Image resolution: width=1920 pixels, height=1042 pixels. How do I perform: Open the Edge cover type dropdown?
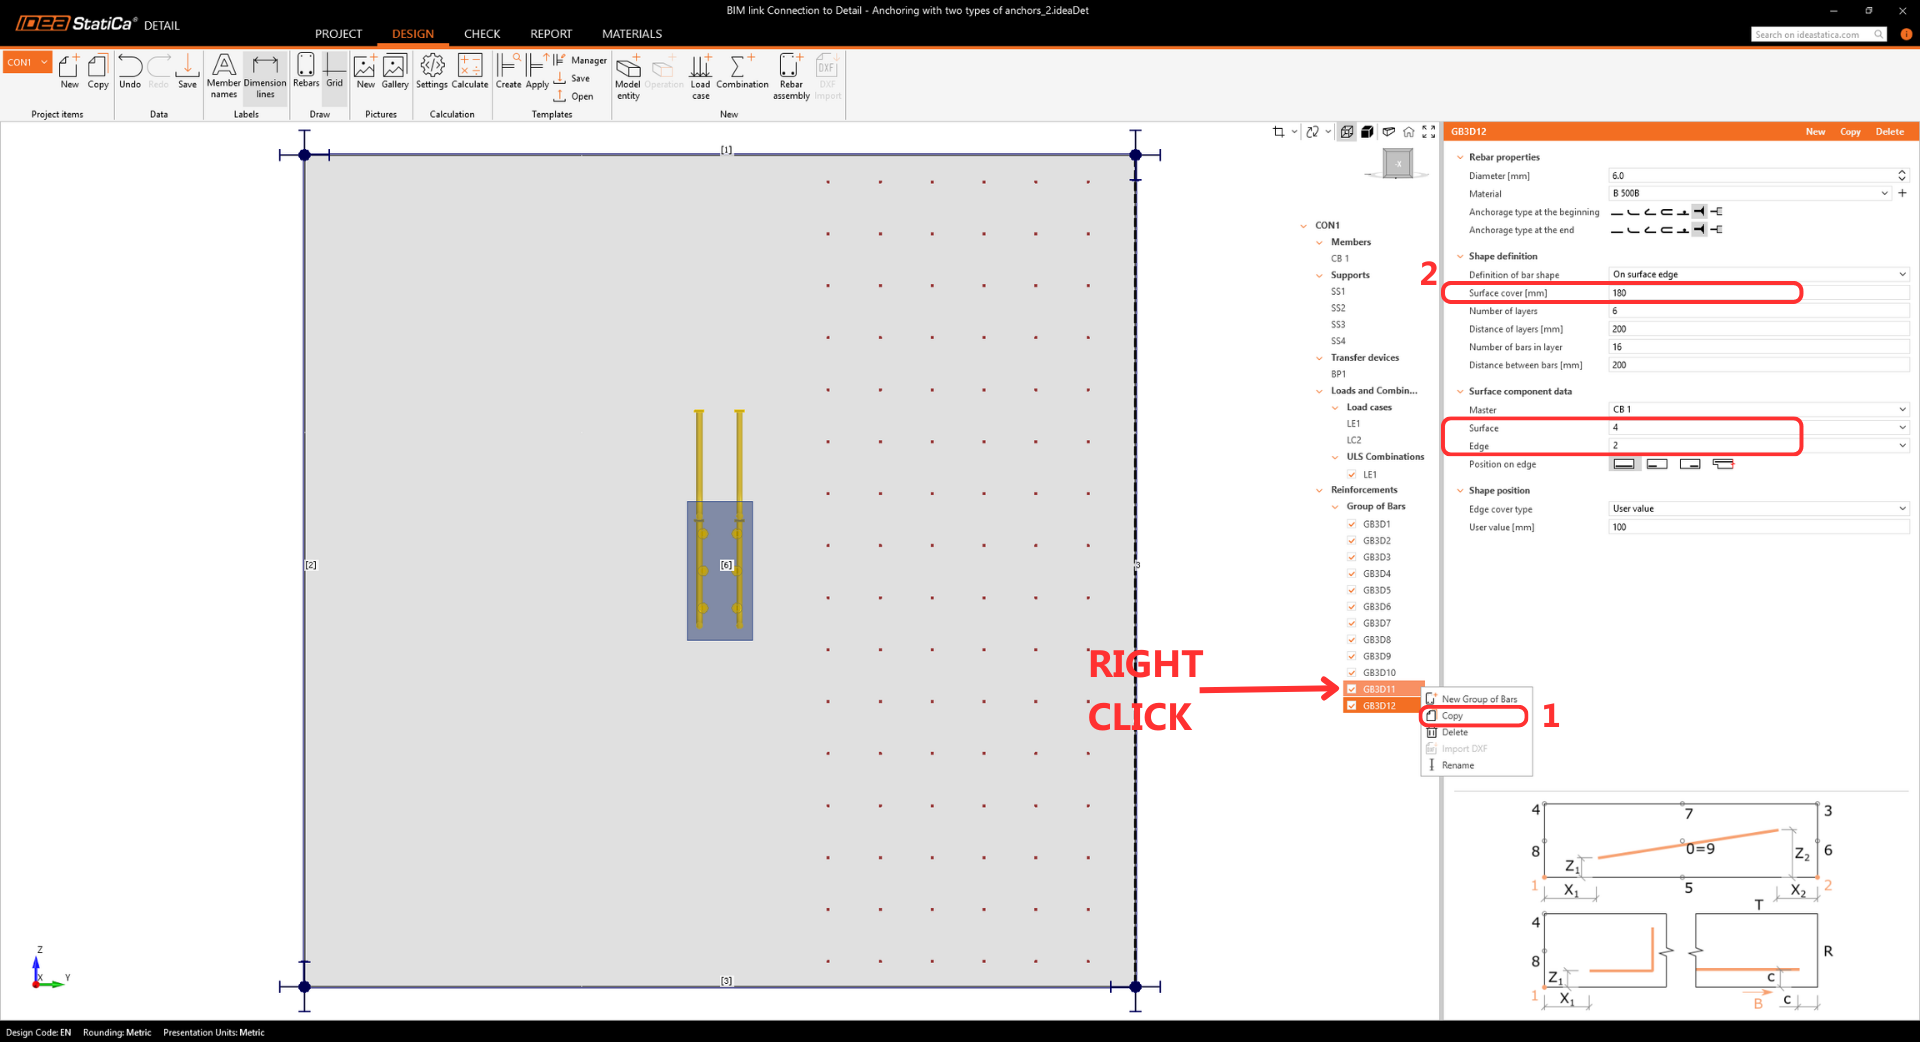point(1758,509)
